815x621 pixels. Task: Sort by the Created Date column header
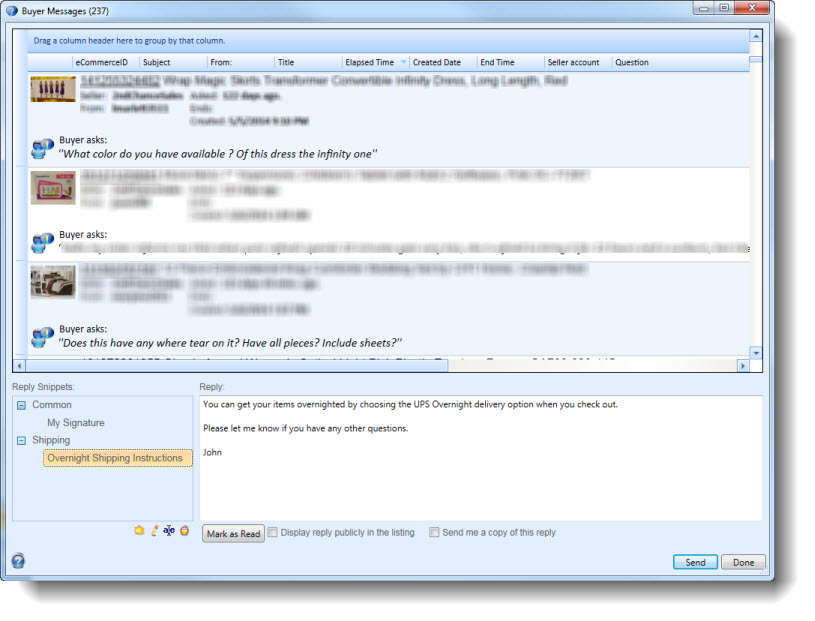coord(437,62)
